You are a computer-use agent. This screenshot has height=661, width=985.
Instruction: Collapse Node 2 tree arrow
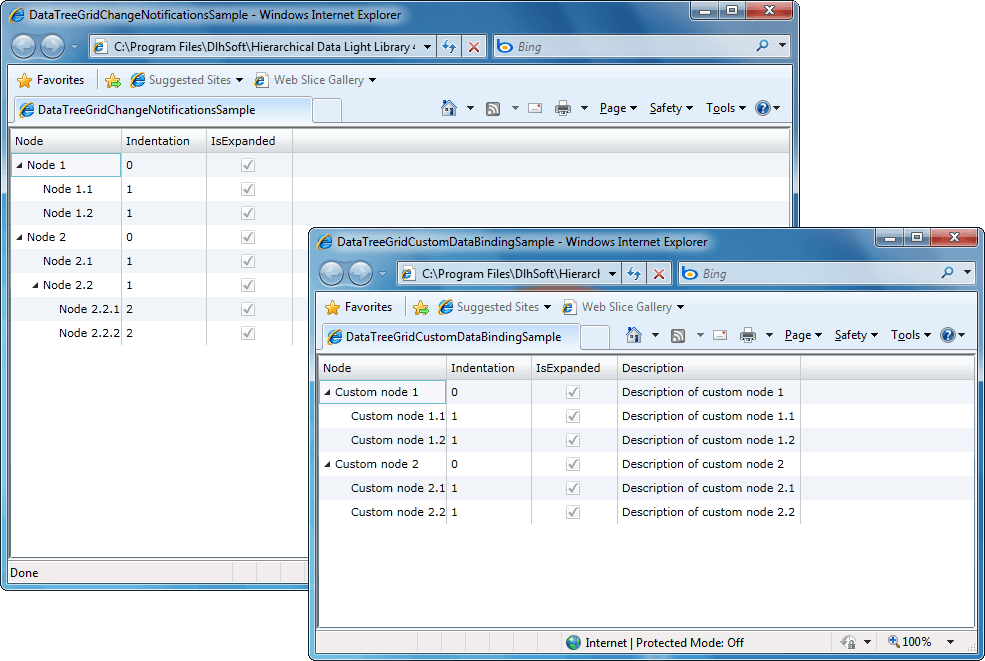click(x=19, y=238)
